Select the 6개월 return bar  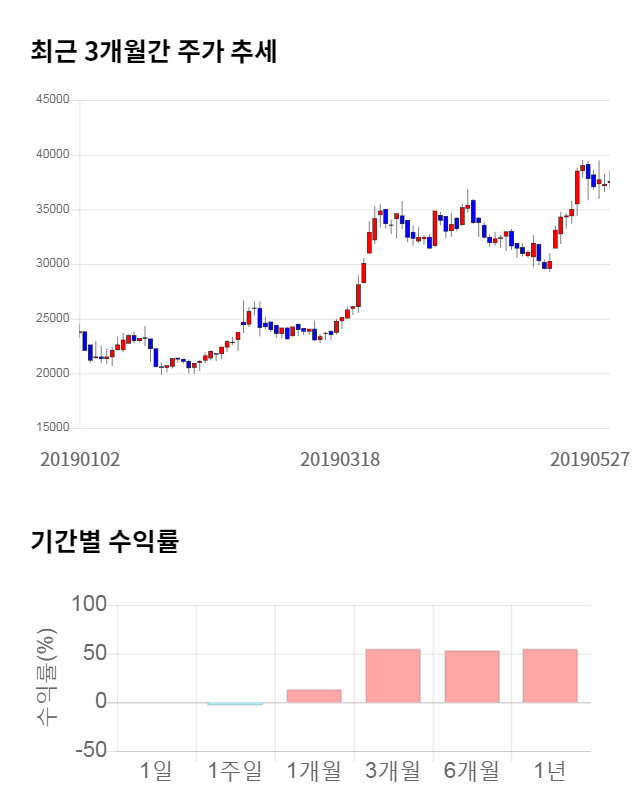(x=472, y=677)
